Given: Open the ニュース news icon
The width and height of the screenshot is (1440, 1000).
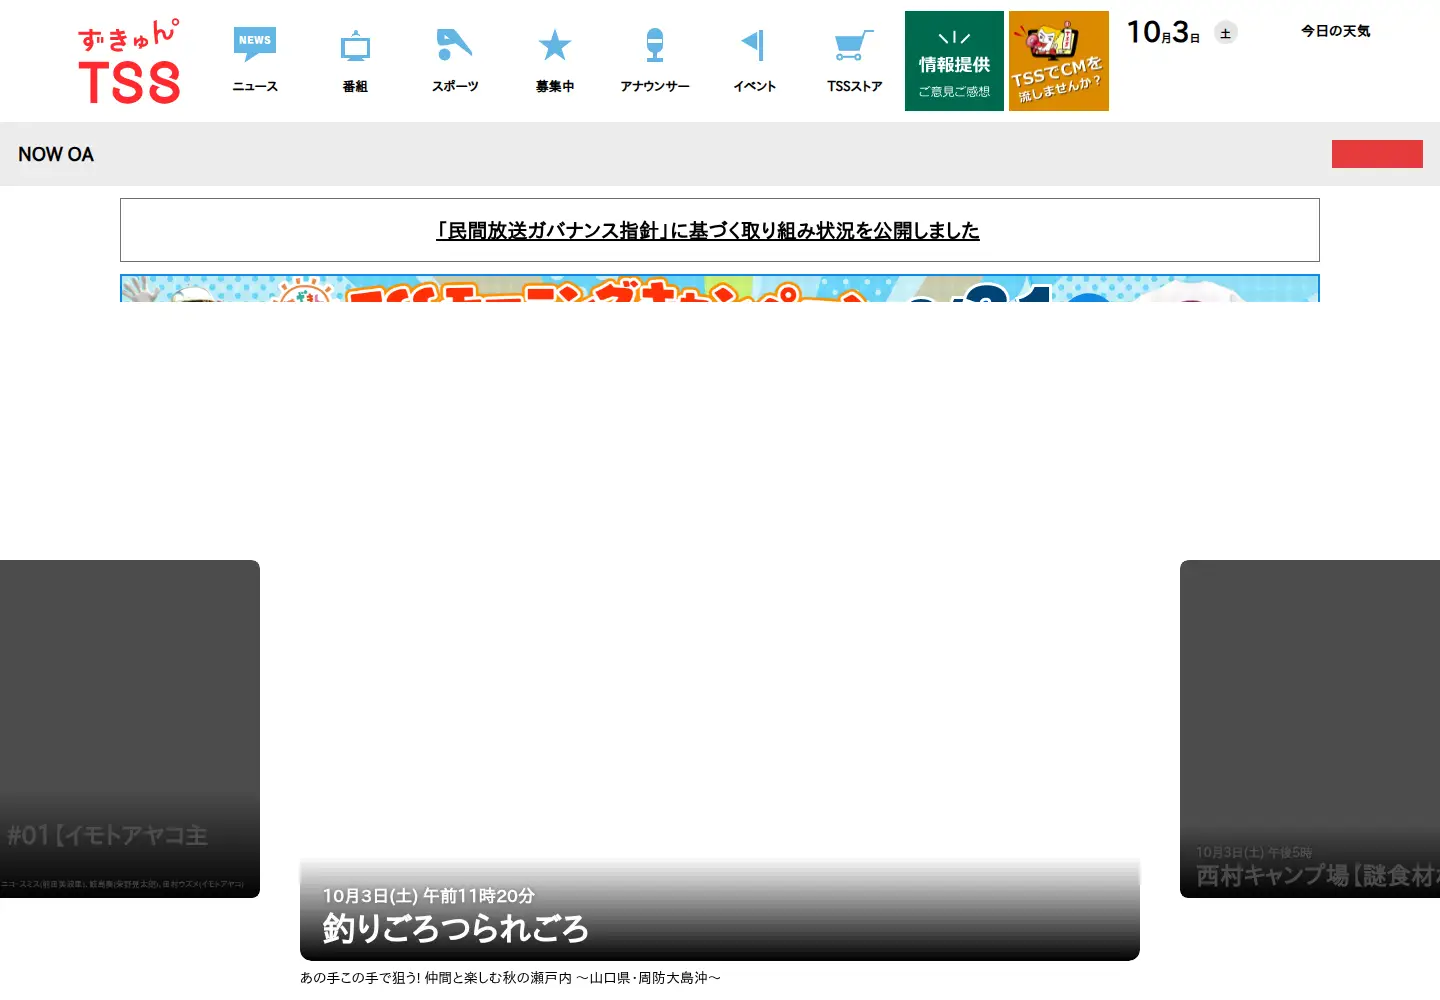Looking at the screenshot, I should point(255,61).
